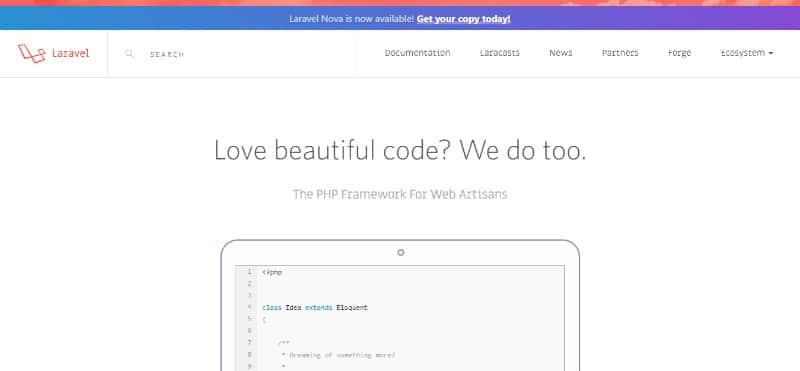Click the Laravel Nova announcement banner text

(x=352, y=19)
